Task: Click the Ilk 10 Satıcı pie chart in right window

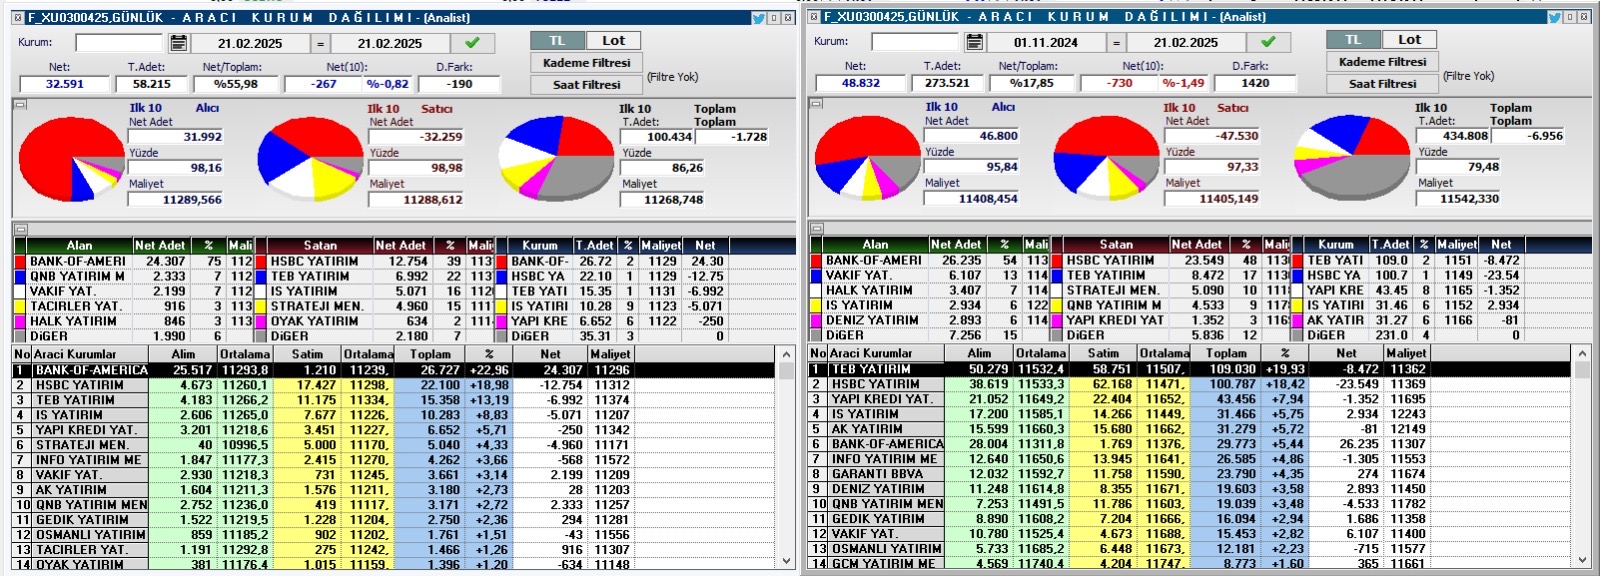Action: (x=1106, y=159)
